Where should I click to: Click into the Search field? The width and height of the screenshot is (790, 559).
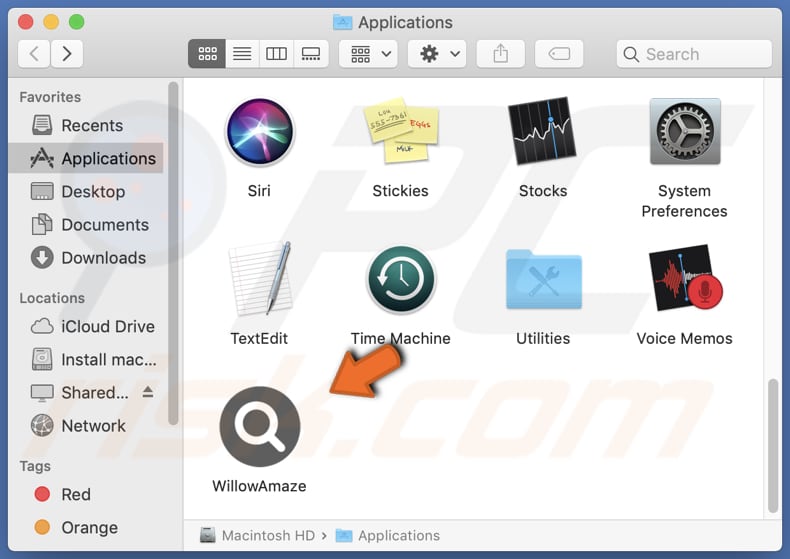click(694, 54)
